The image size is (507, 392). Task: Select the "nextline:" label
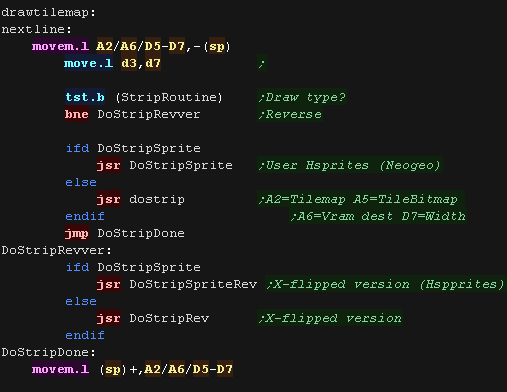[37, 29]
